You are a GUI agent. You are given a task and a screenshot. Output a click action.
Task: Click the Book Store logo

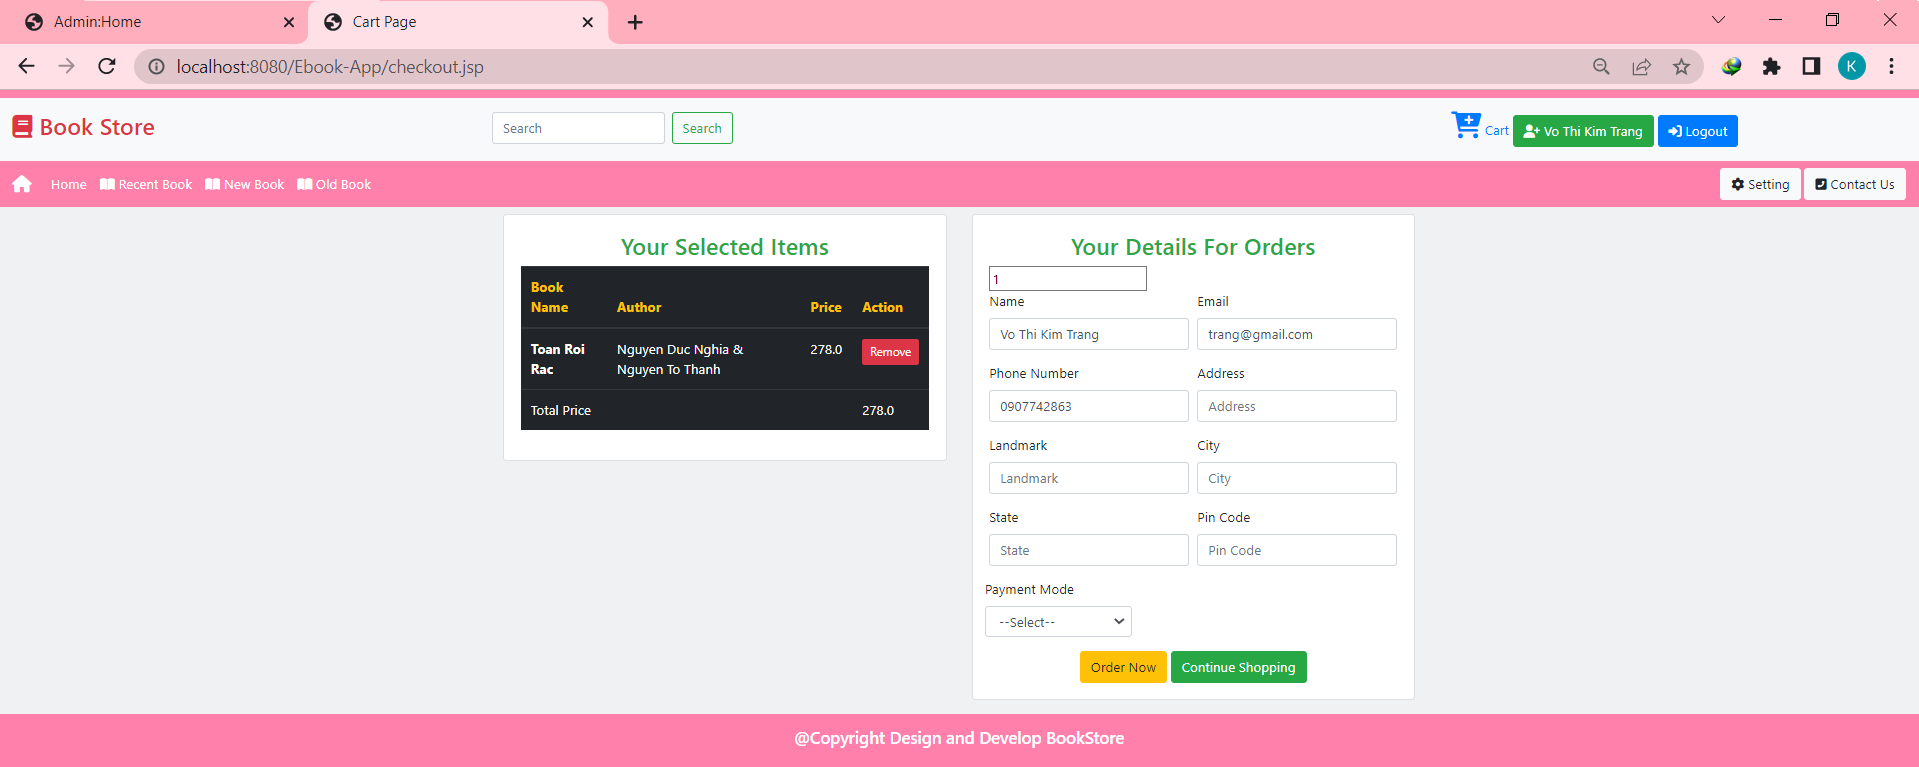(83, 127)
